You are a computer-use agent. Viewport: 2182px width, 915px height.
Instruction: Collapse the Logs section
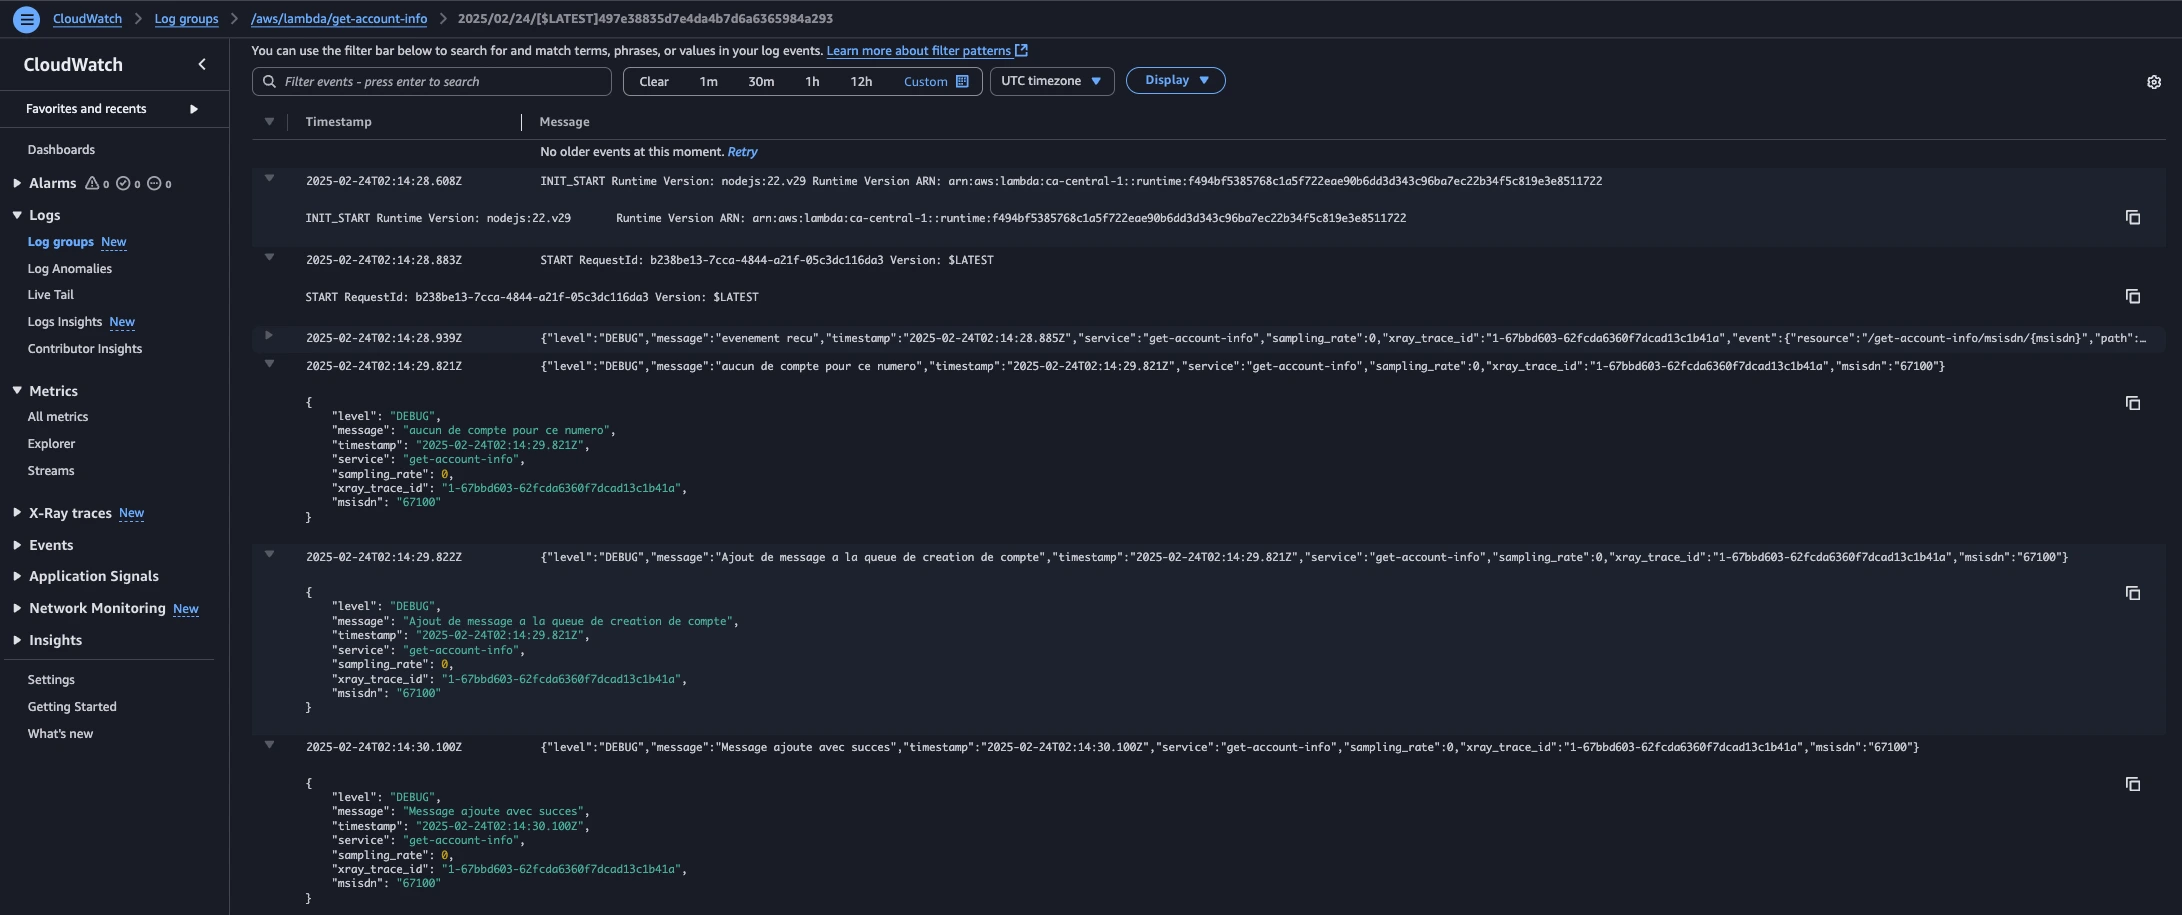coord(17,215)
